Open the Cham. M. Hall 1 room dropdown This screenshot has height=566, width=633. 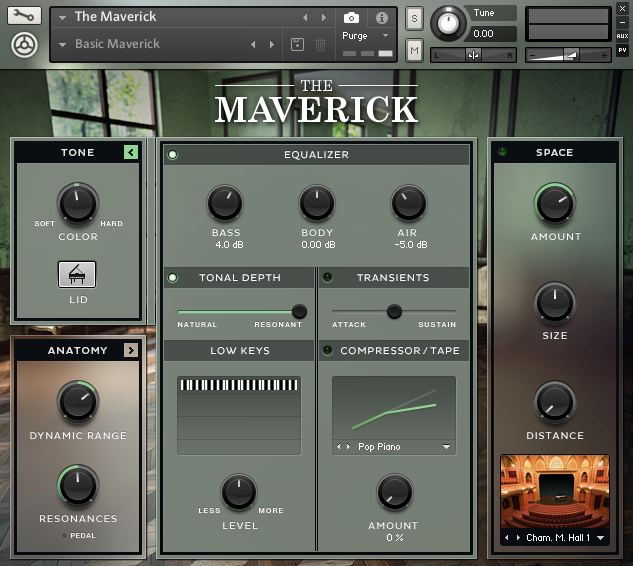pos(600,538)
